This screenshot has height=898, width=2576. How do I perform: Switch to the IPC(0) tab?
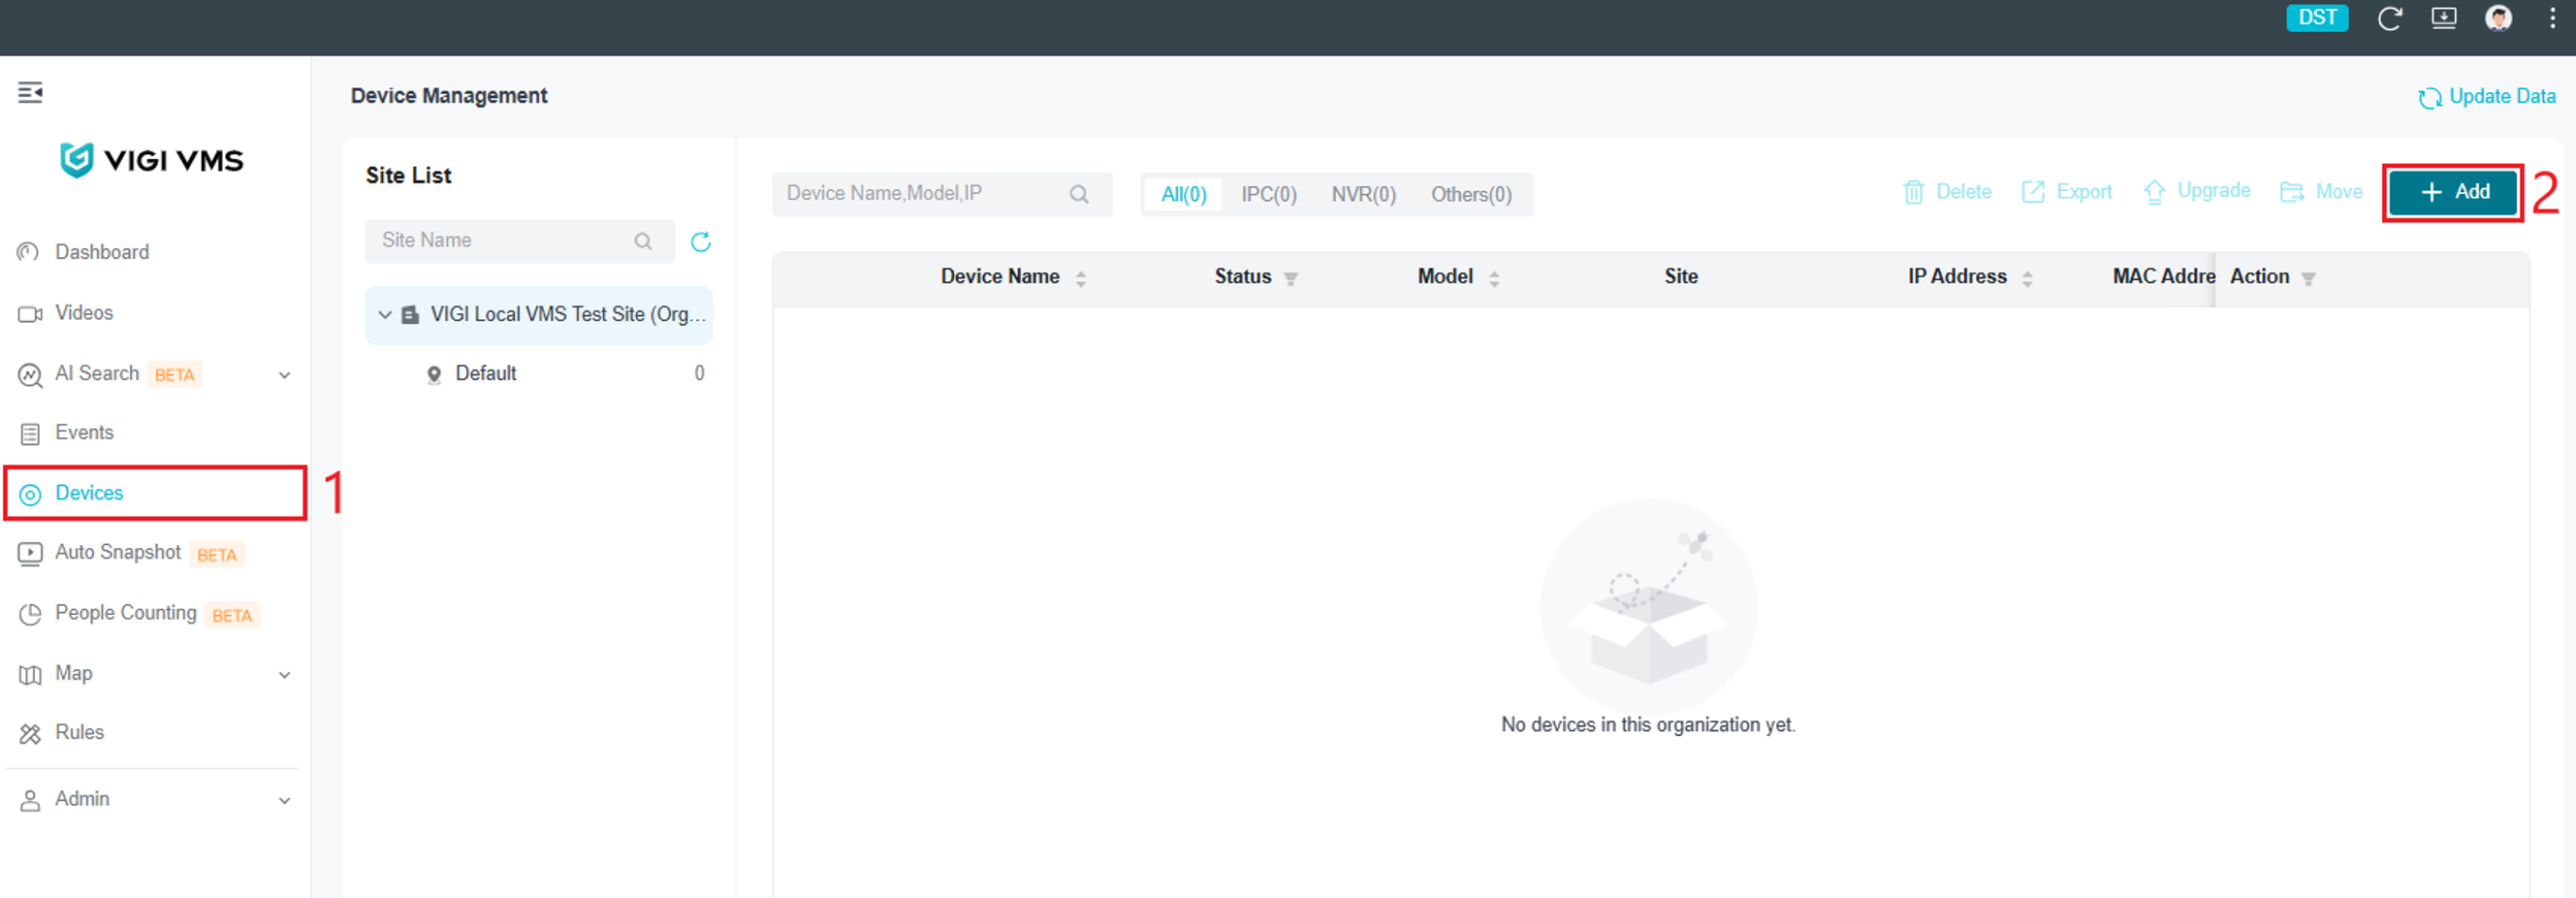tap(1269, 194)
